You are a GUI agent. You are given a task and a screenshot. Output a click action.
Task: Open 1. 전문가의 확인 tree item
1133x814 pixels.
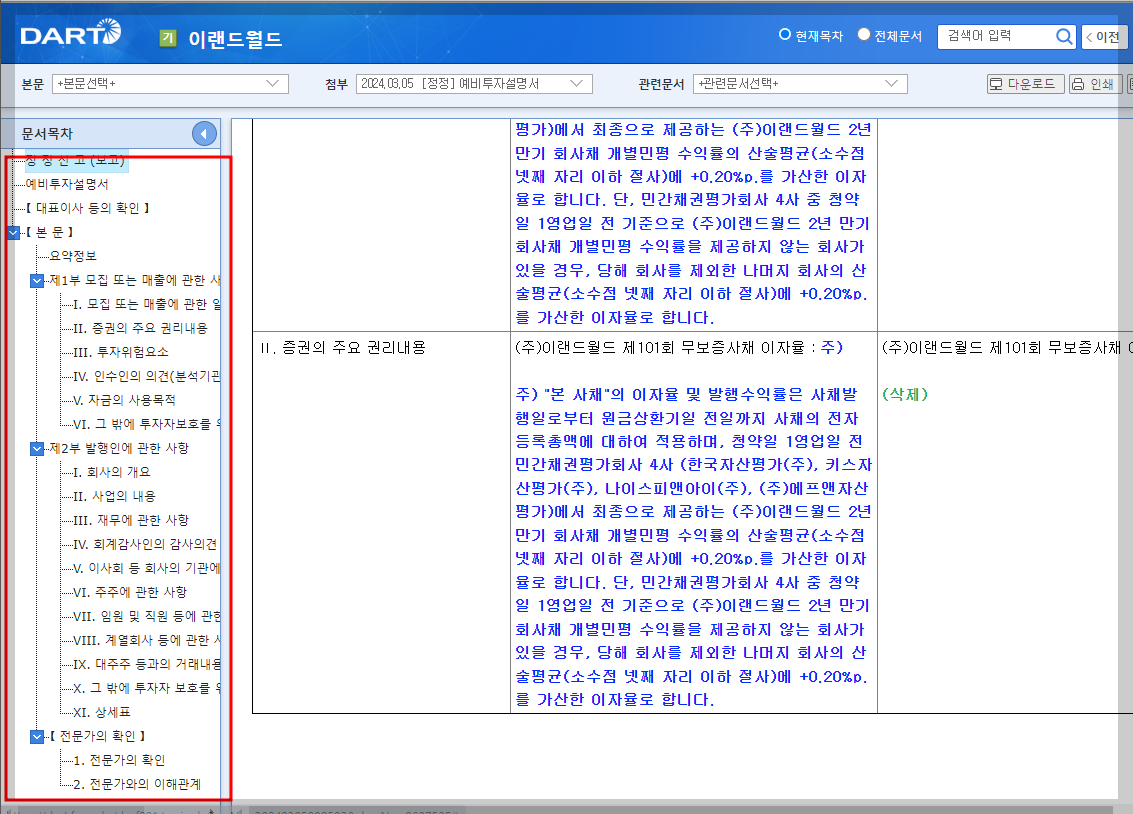119,760
